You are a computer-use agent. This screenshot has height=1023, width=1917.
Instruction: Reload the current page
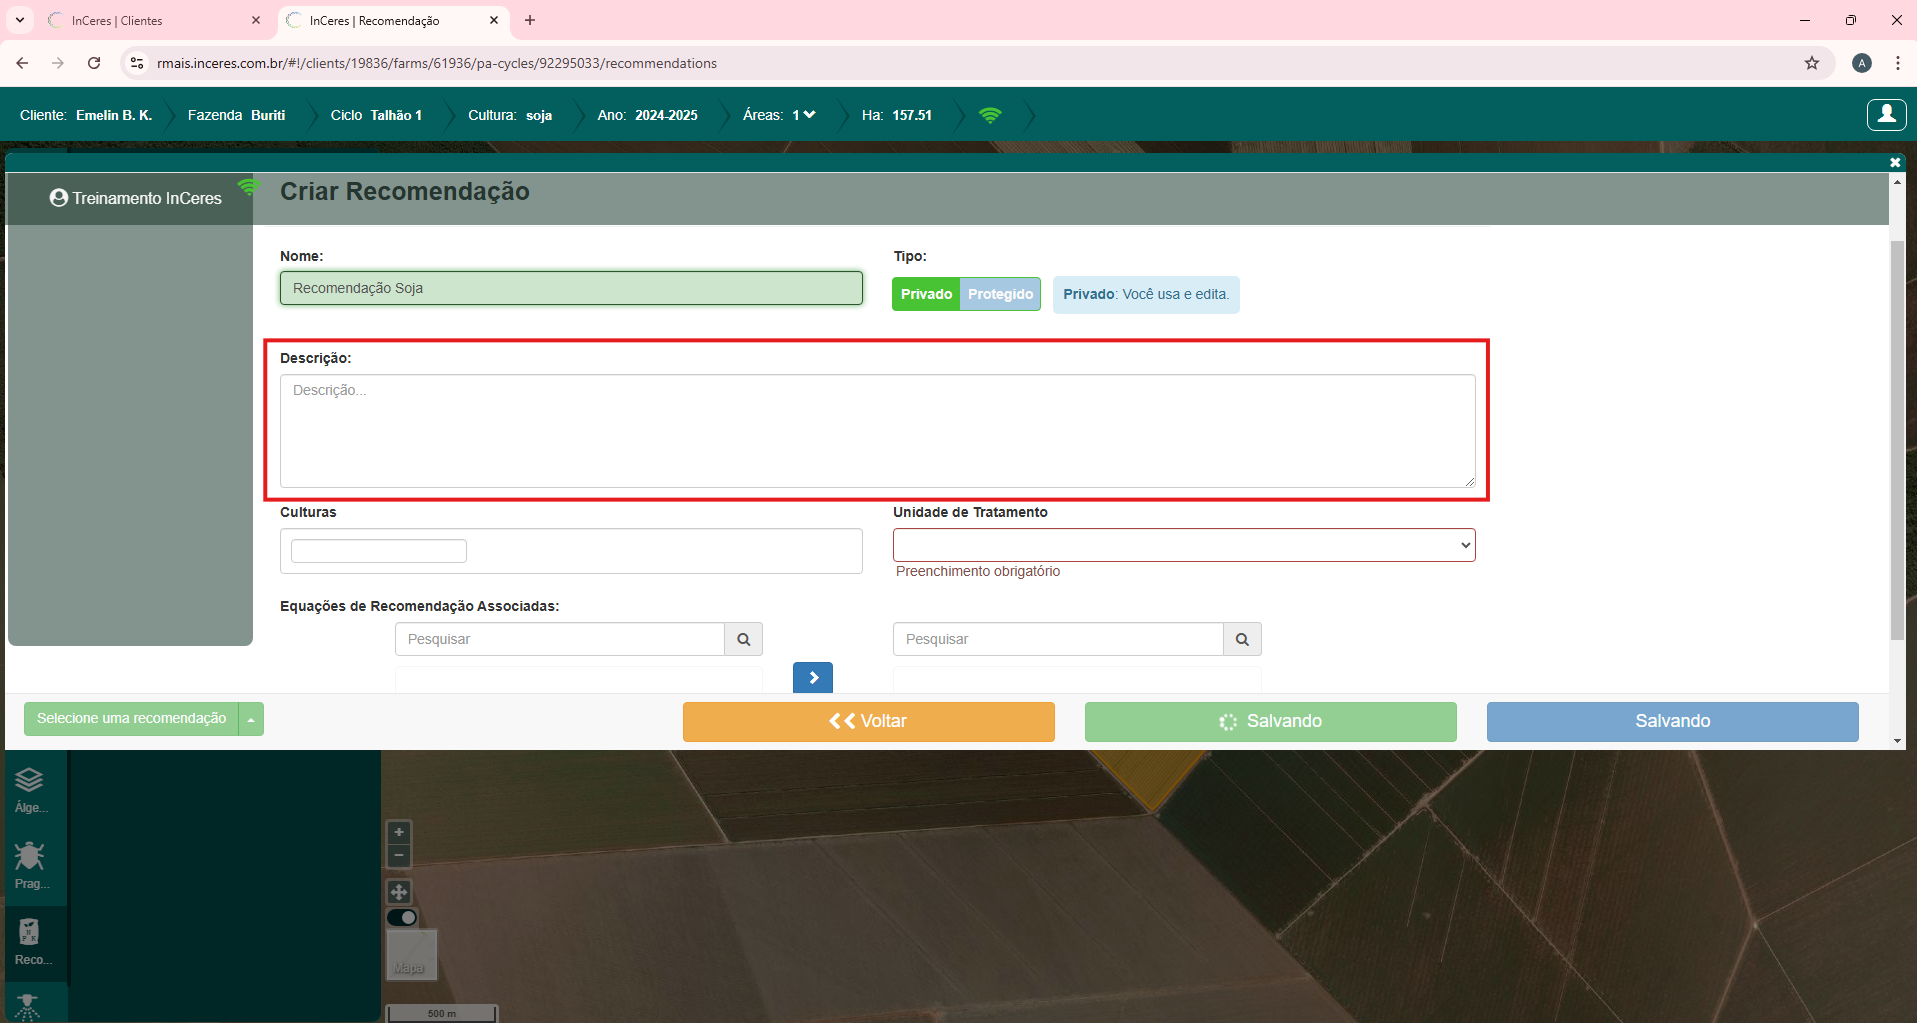(94, 63)
